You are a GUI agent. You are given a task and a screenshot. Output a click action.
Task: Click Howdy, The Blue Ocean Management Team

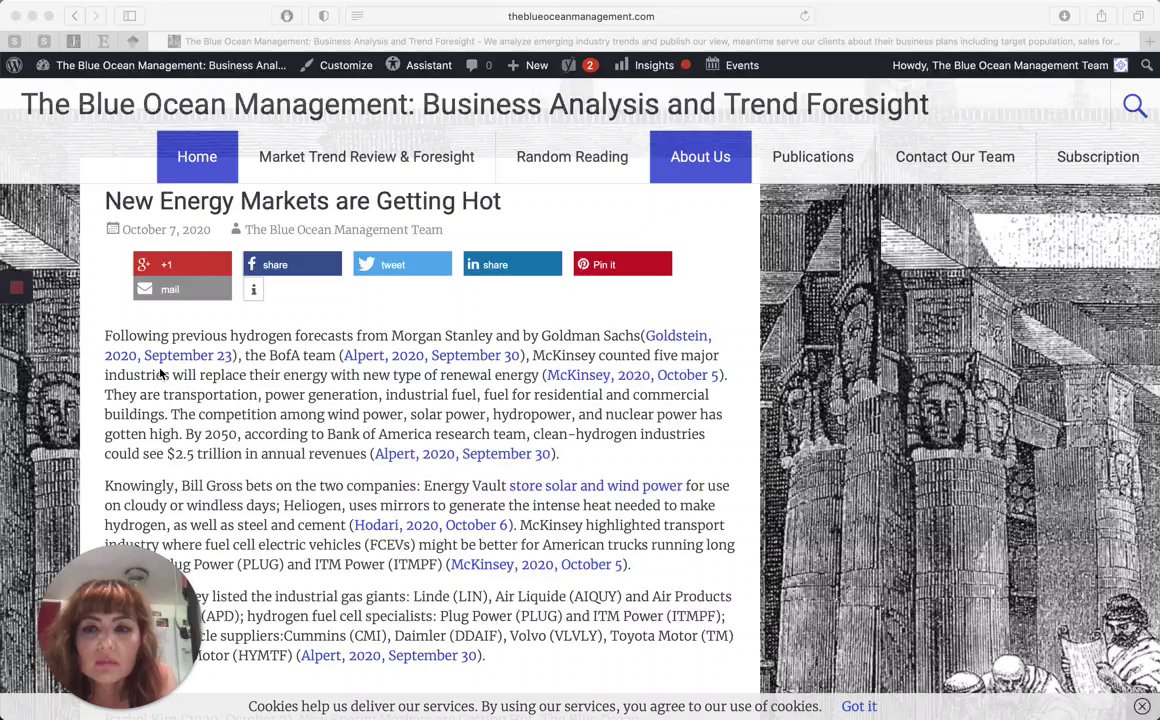coord(1009,65)
